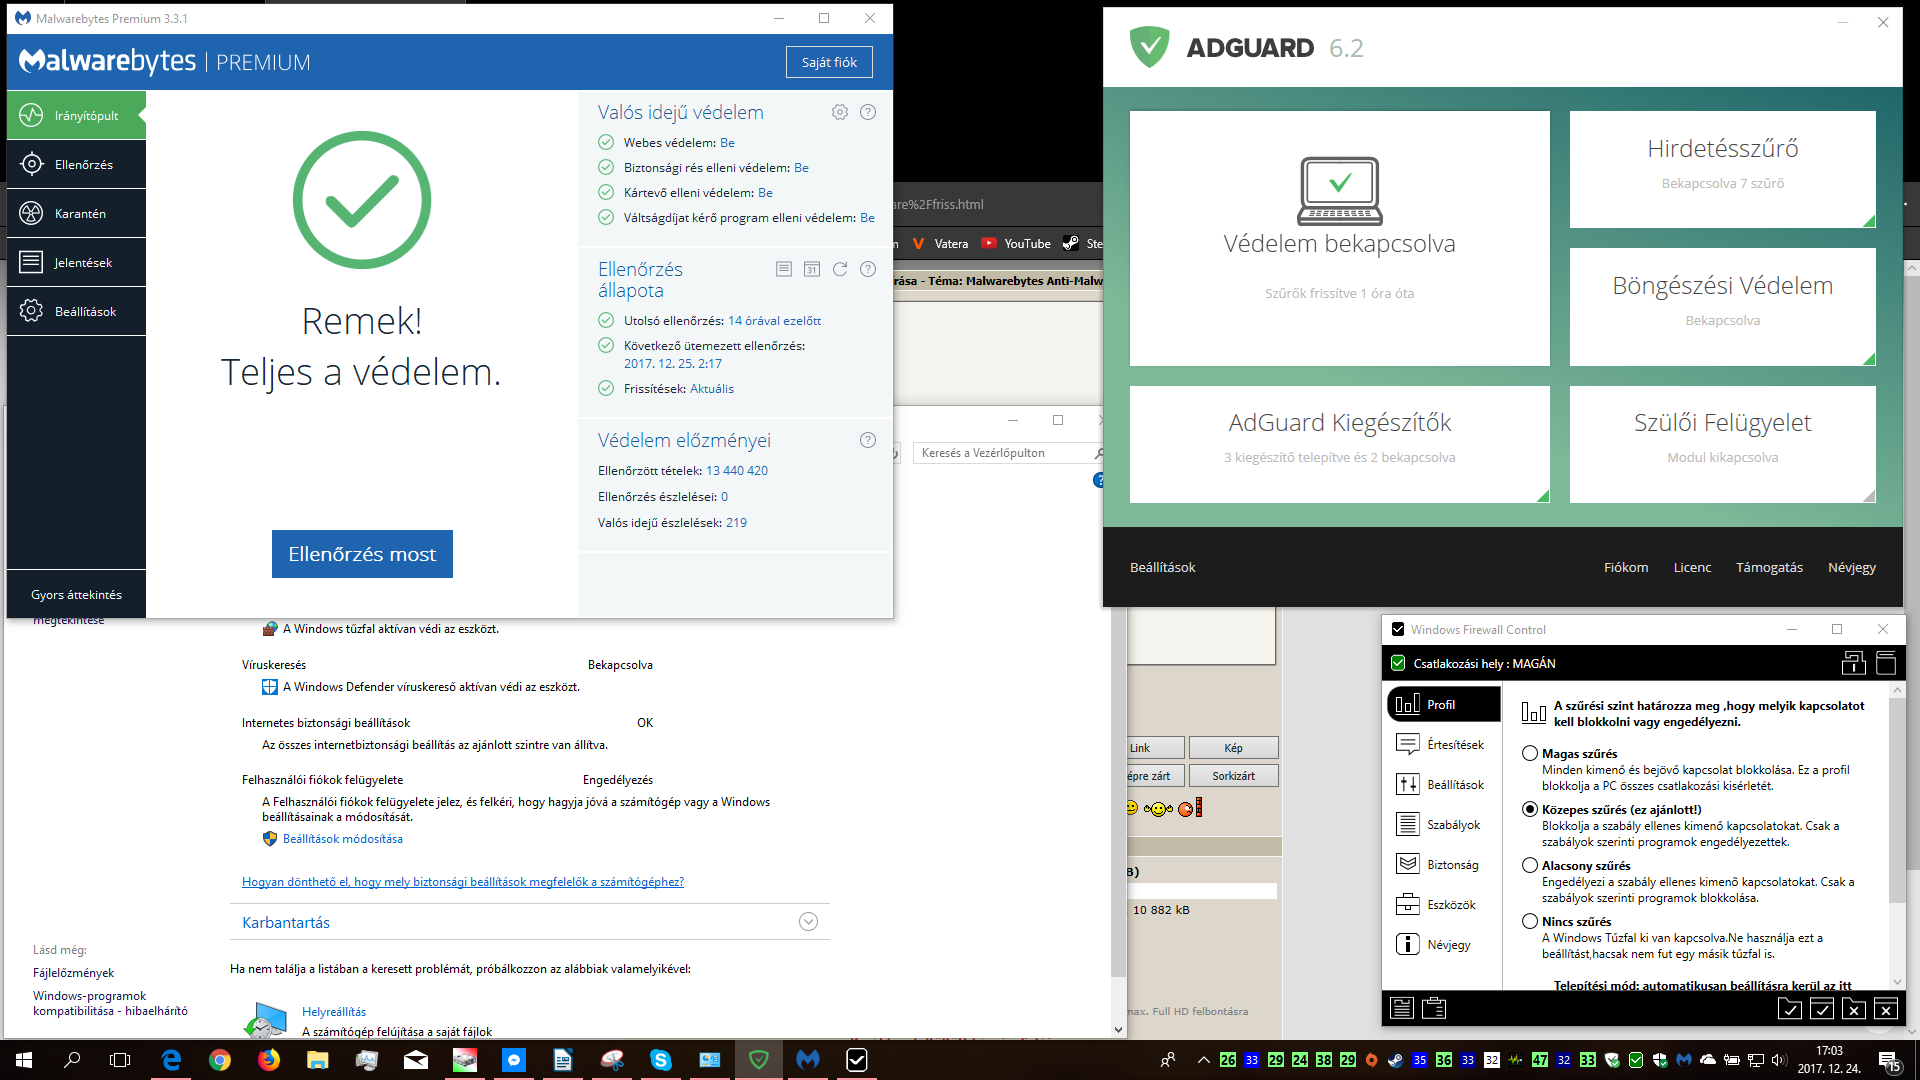Click the AdGuard shield logo
1920x1080 pixels.
click(1149, 47)
